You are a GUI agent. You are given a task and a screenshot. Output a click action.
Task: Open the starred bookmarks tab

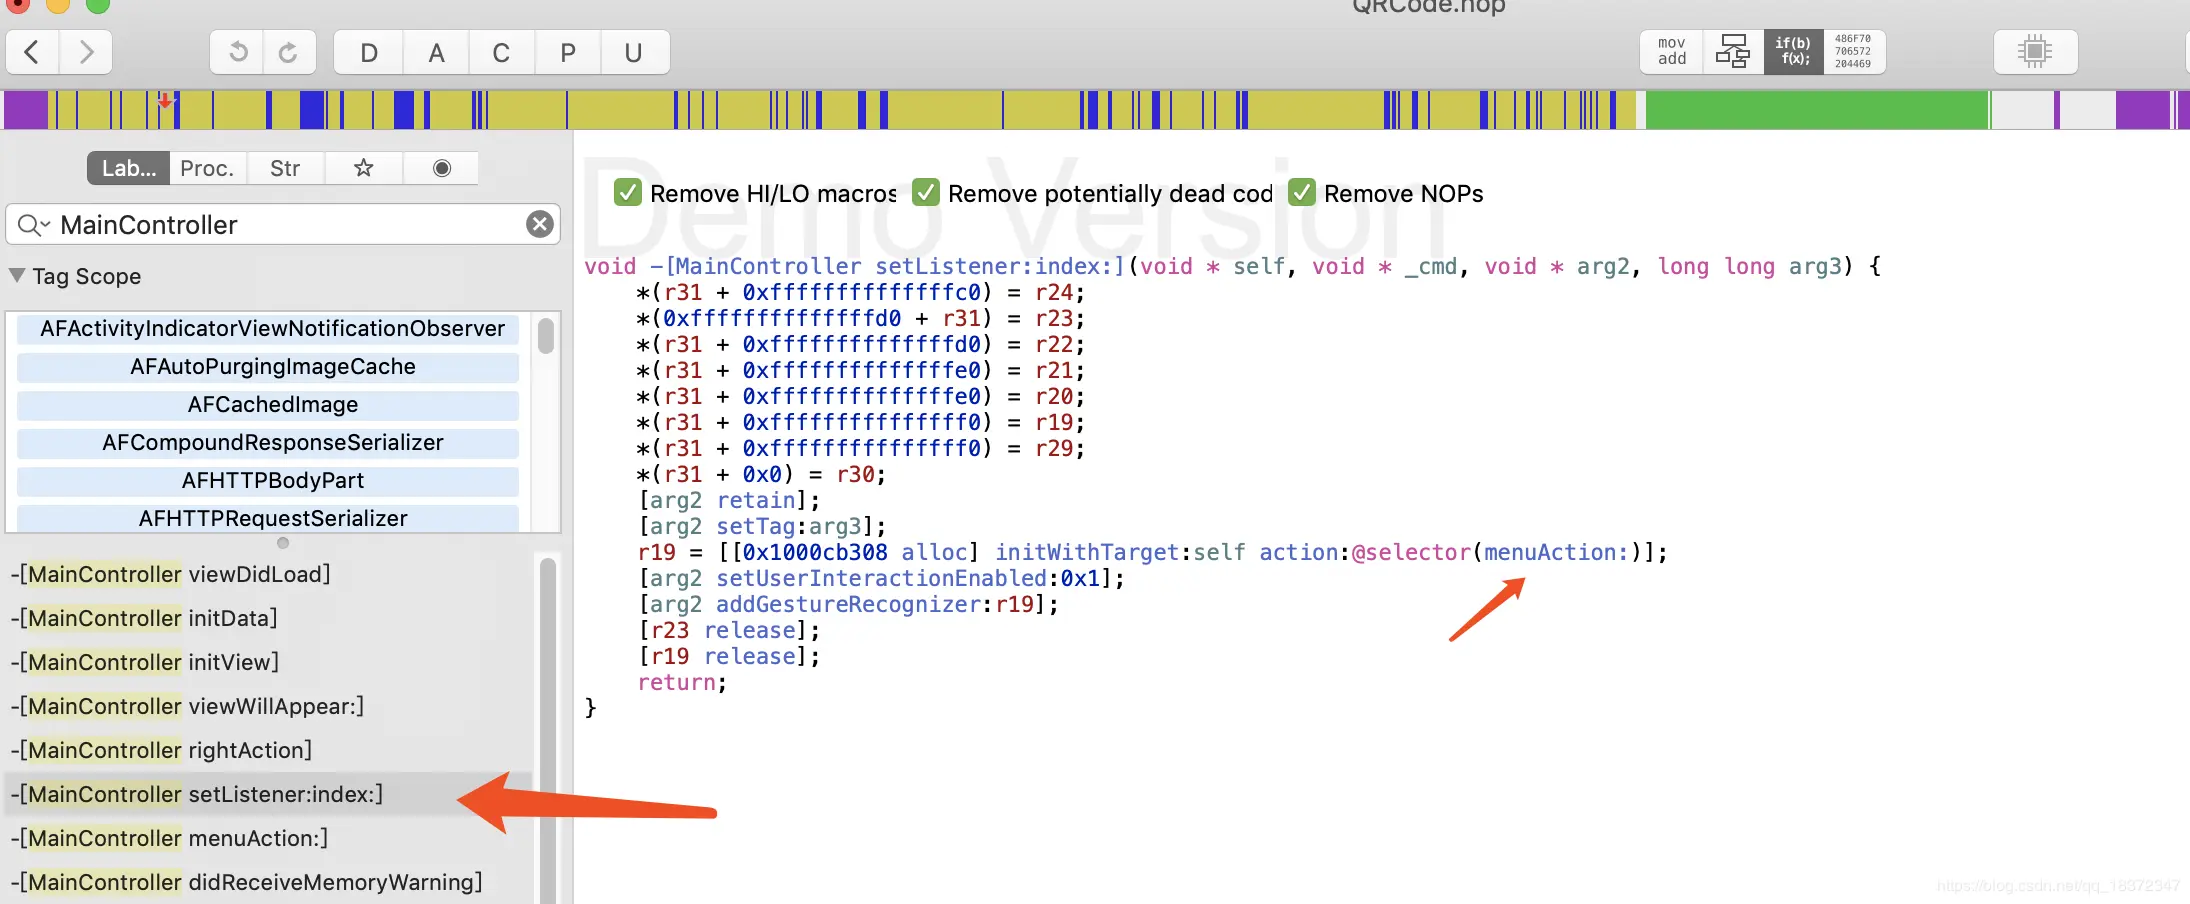point(364,168)
